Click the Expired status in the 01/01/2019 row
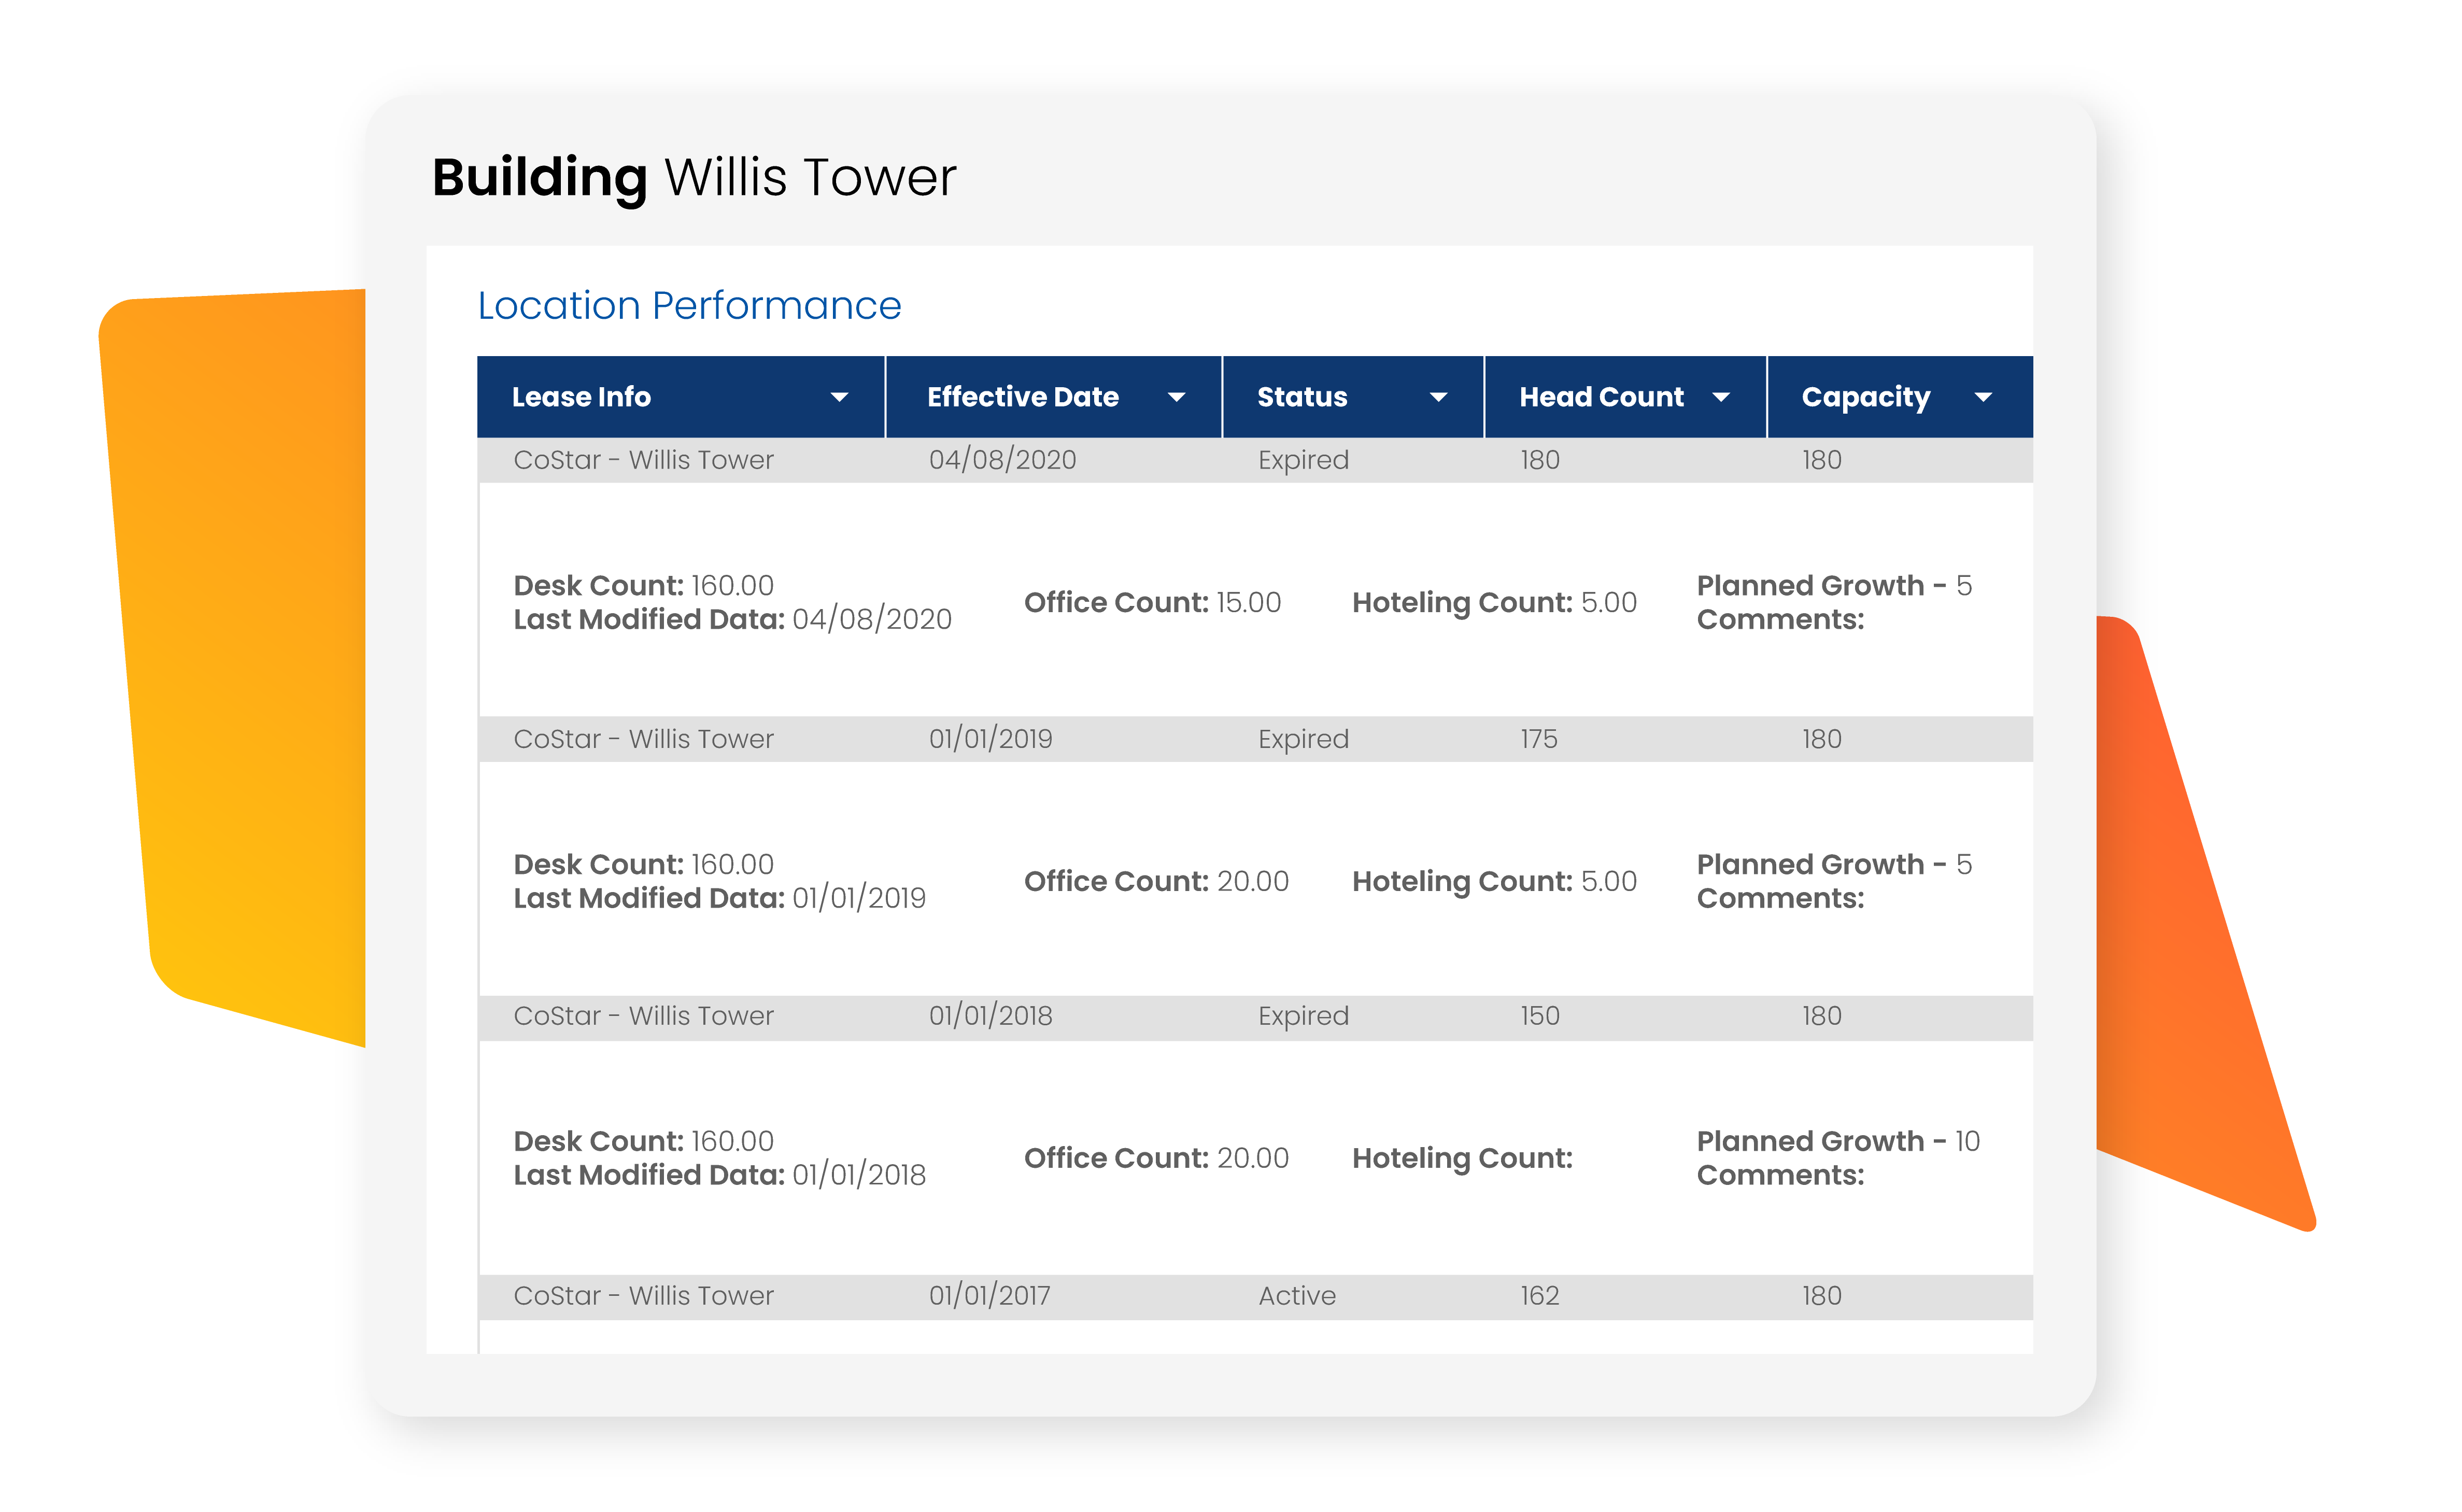Screen dimensions: 2462x1512 tap(1303, 740)
